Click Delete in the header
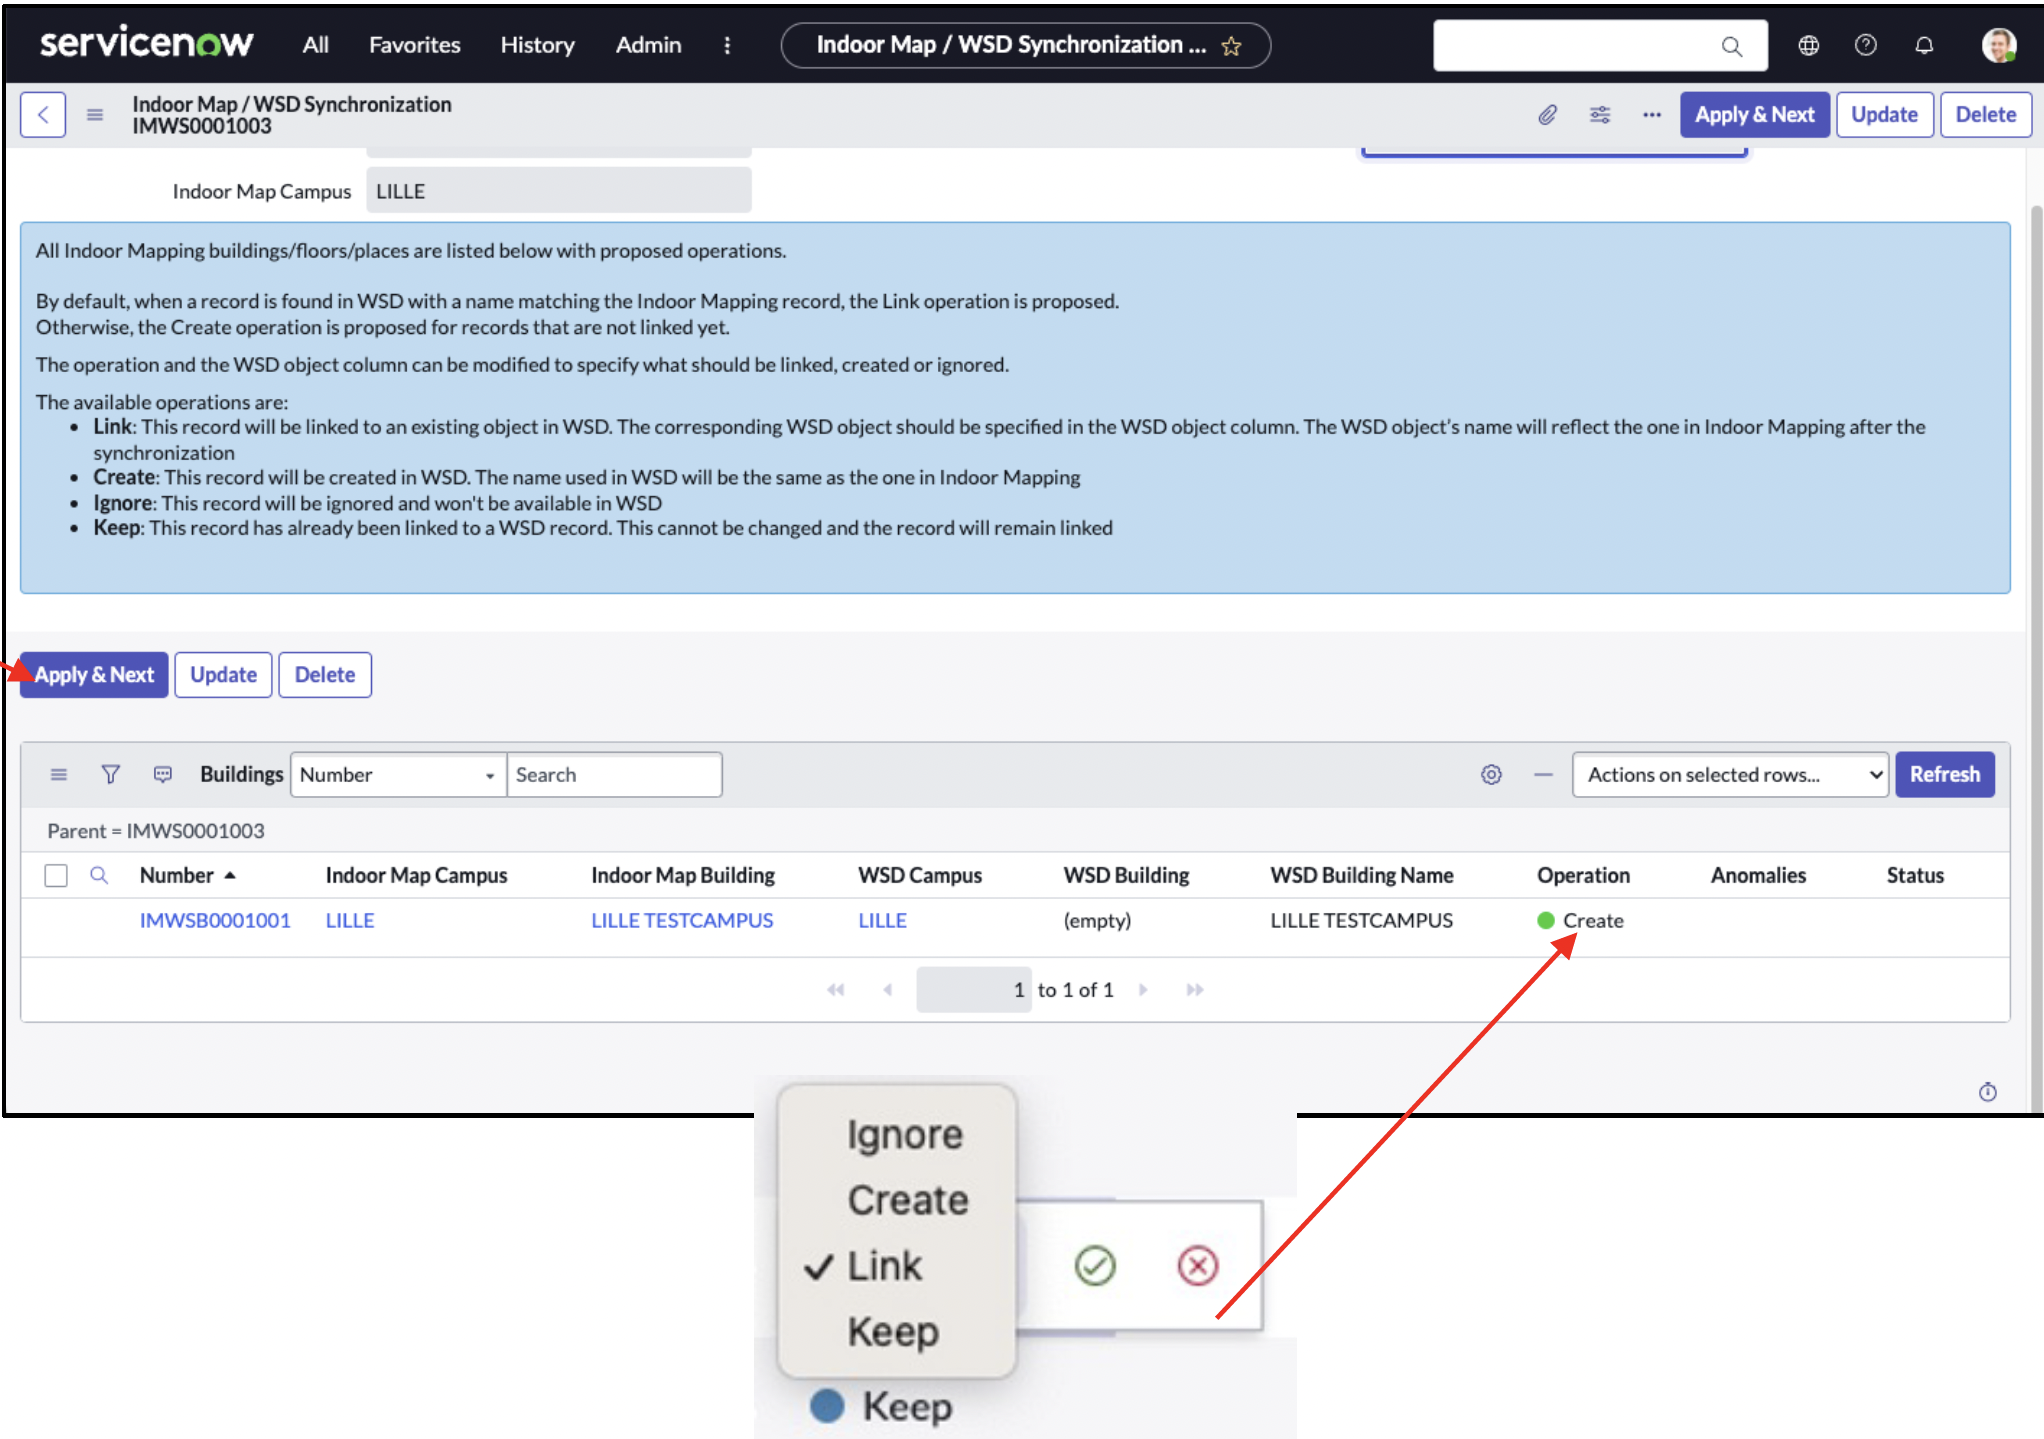 point(1986,115)
